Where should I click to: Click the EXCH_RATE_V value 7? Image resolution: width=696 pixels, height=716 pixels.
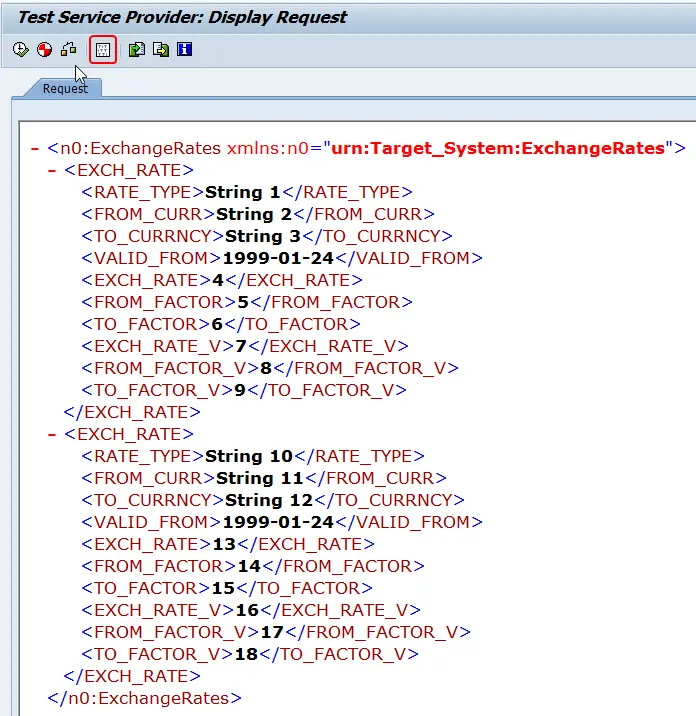click(x=241, y=346)
